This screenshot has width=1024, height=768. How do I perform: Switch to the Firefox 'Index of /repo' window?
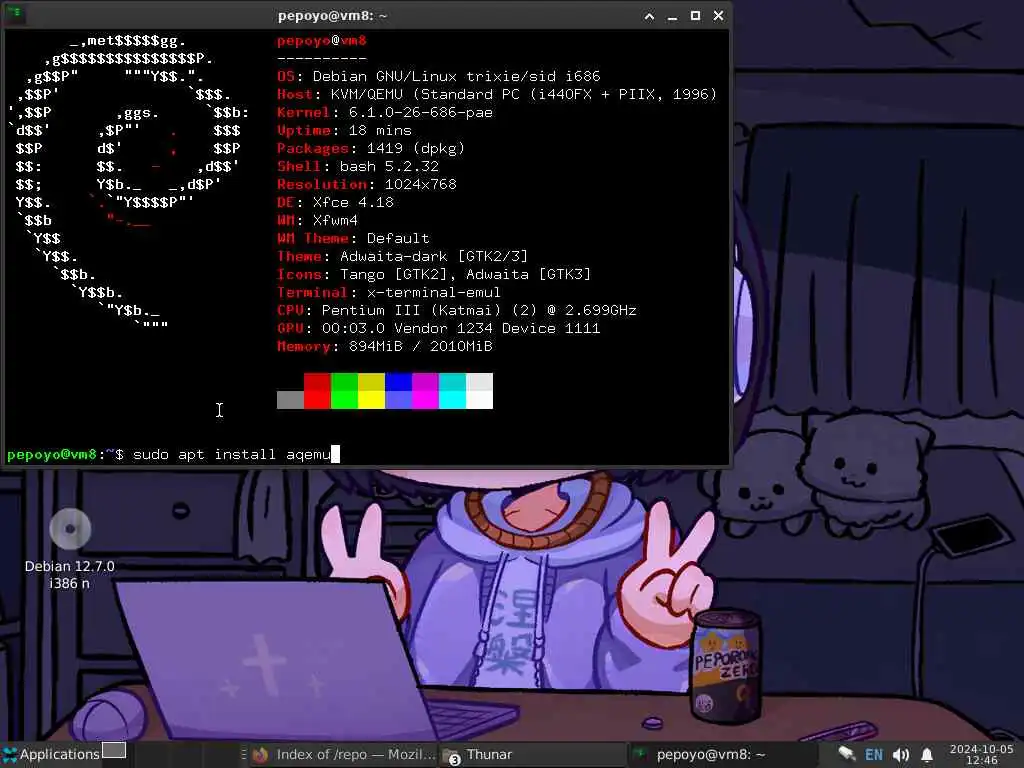pyautogui.click(x=344, y=755)
